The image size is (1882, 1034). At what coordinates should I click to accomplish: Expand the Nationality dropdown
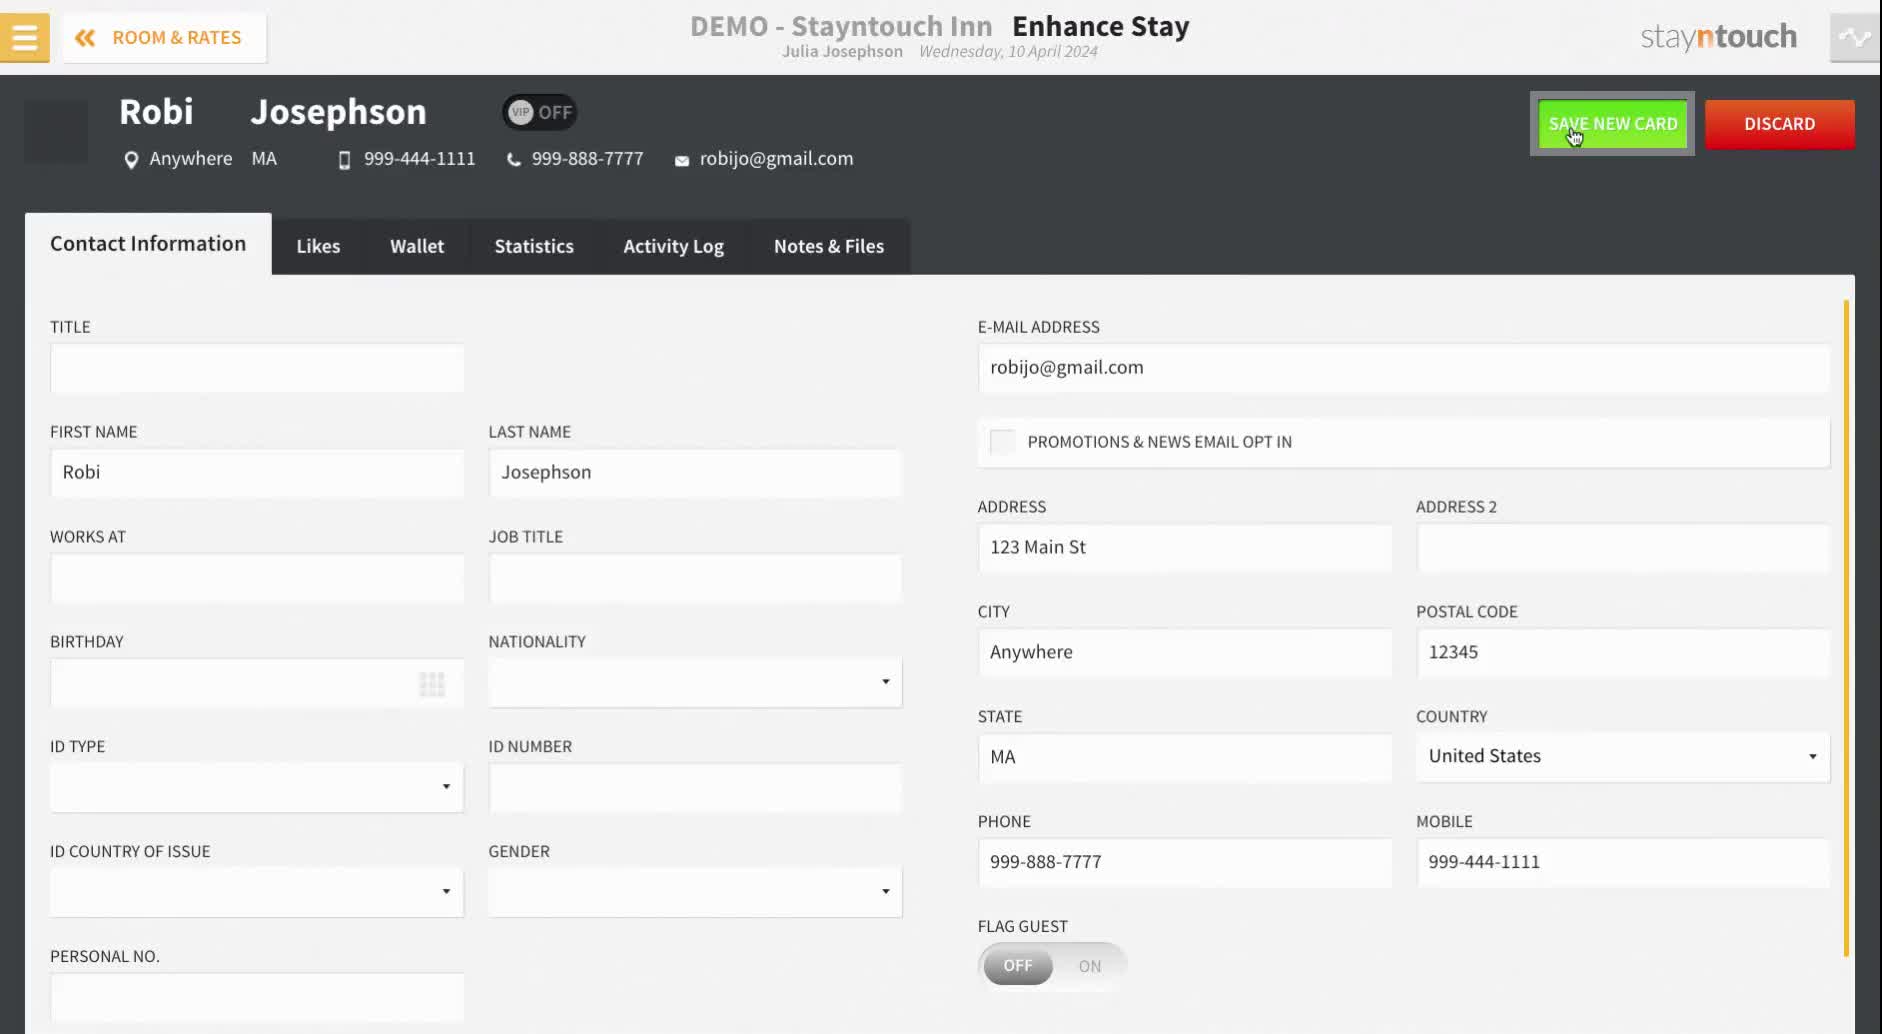(x=695, y=682)
